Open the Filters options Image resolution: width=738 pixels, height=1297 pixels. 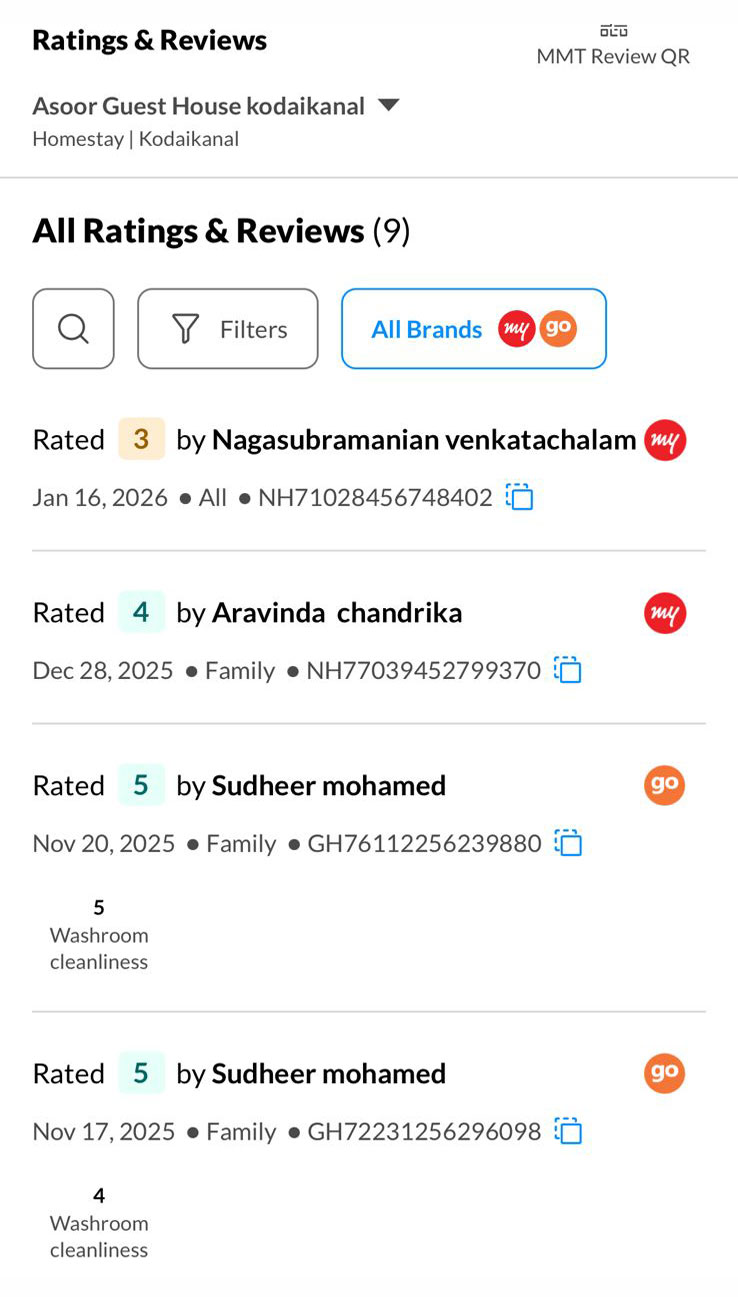click(x=228, y=329)
